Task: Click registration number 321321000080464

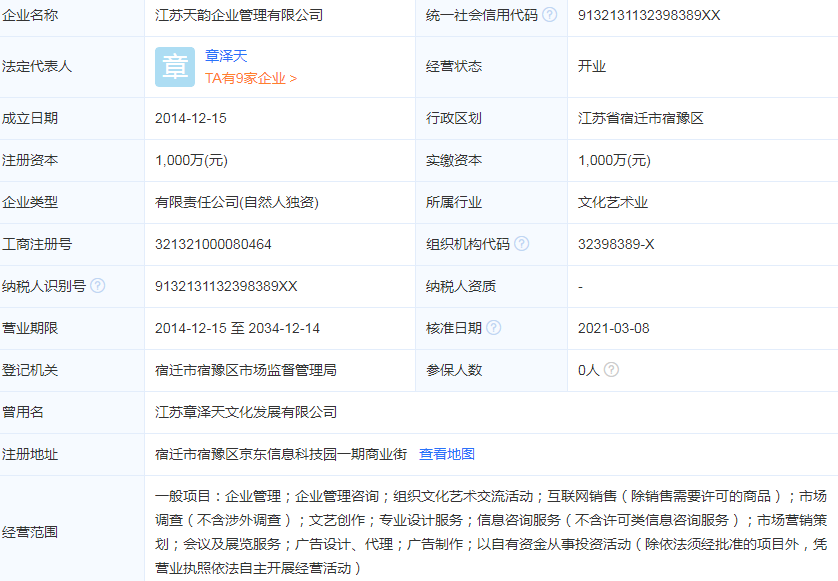Action: coord(213,244)
